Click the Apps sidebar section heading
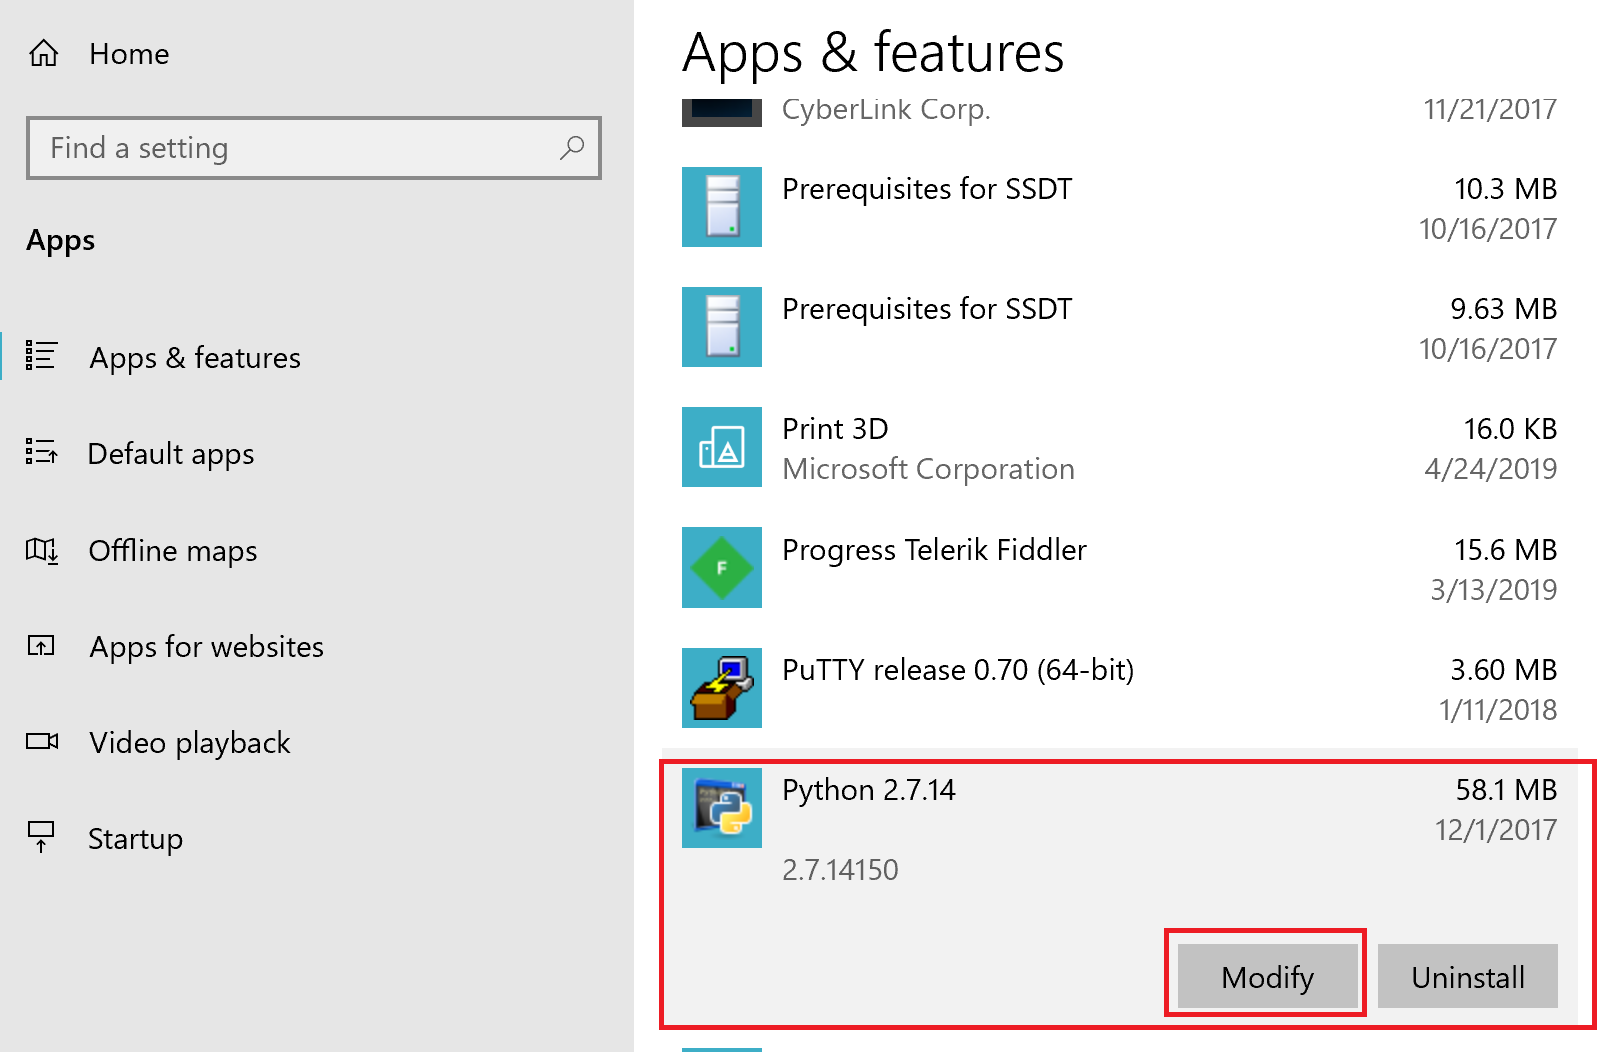 click(61, 241)
